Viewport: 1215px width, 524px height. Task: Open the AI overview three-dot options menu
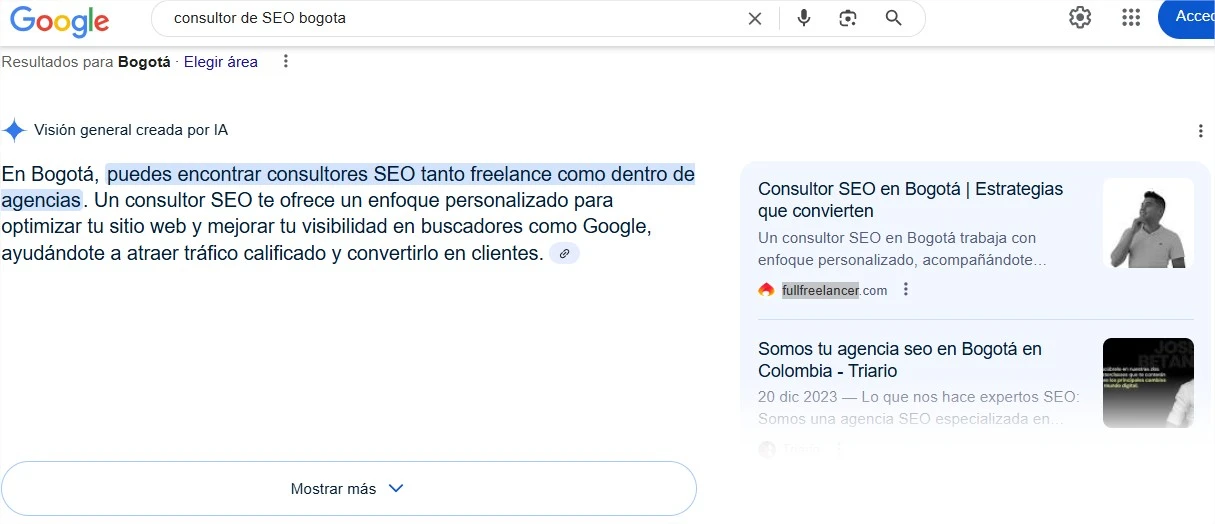pos(1201,131)
